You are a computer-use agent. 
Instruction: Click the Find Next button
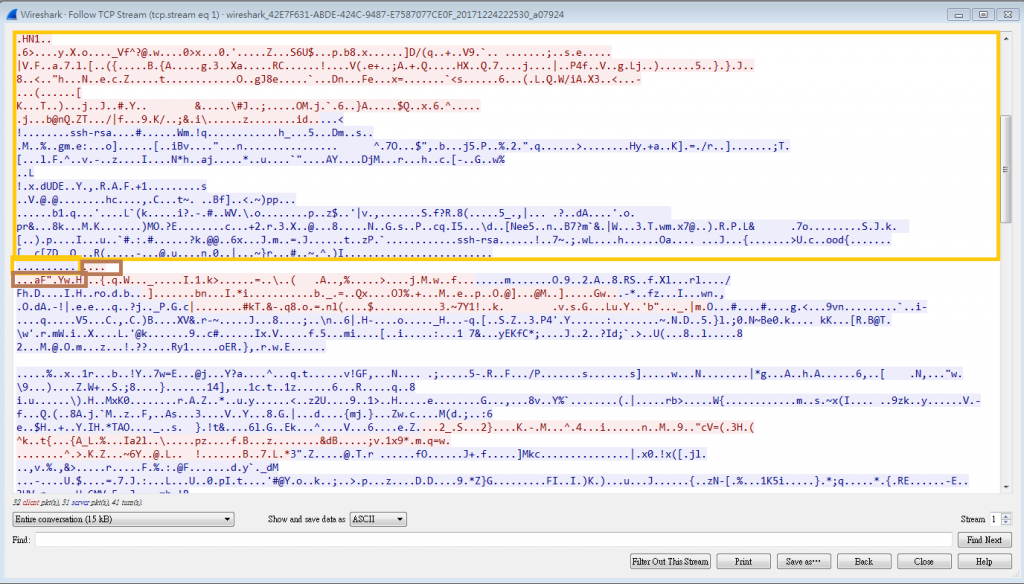[984, 540]
